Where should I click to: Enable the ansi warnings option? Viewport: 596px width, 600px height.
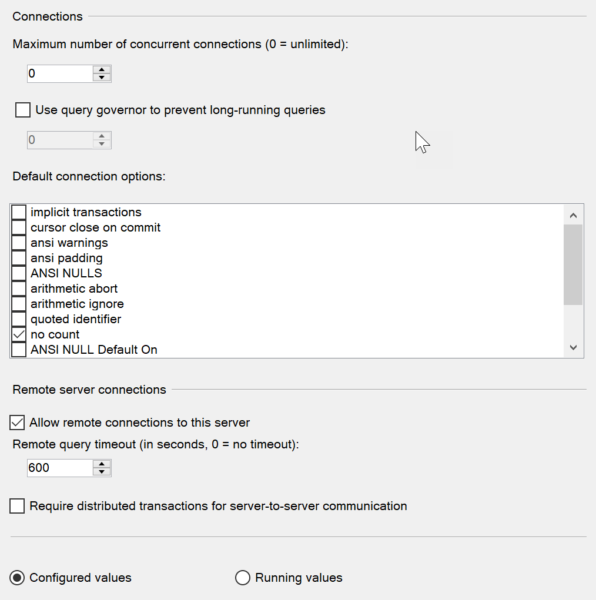pyautogui.click(x=19, y=243)
